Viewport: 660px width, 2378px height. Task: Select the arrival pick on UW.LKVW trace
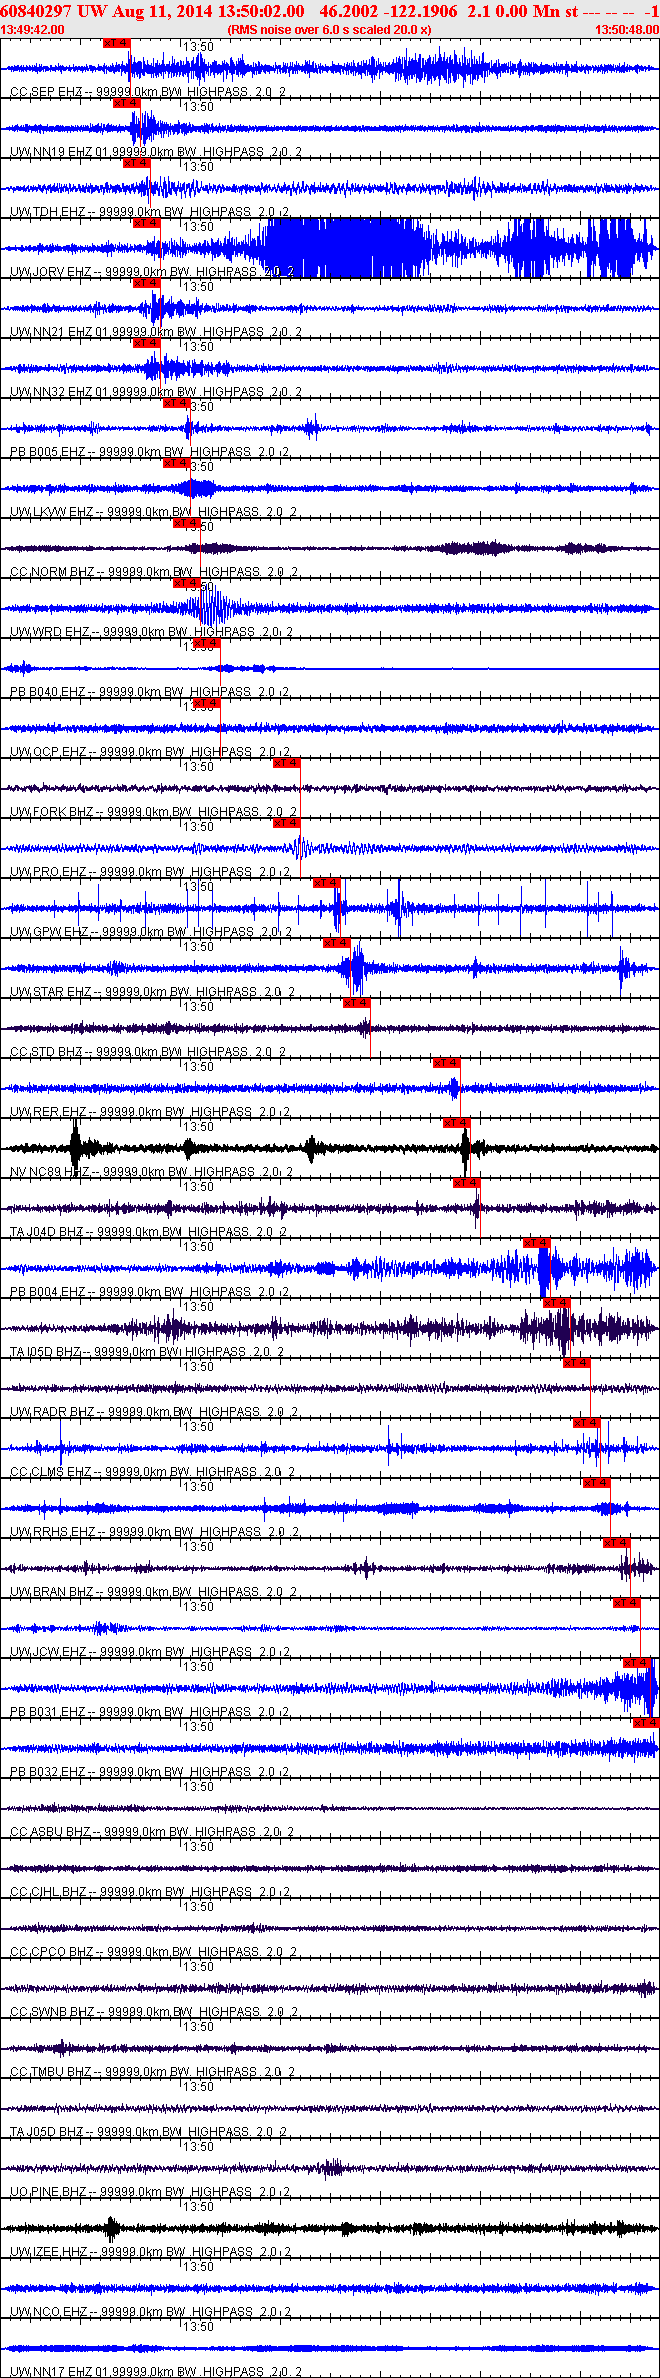[x=176, y=463]
